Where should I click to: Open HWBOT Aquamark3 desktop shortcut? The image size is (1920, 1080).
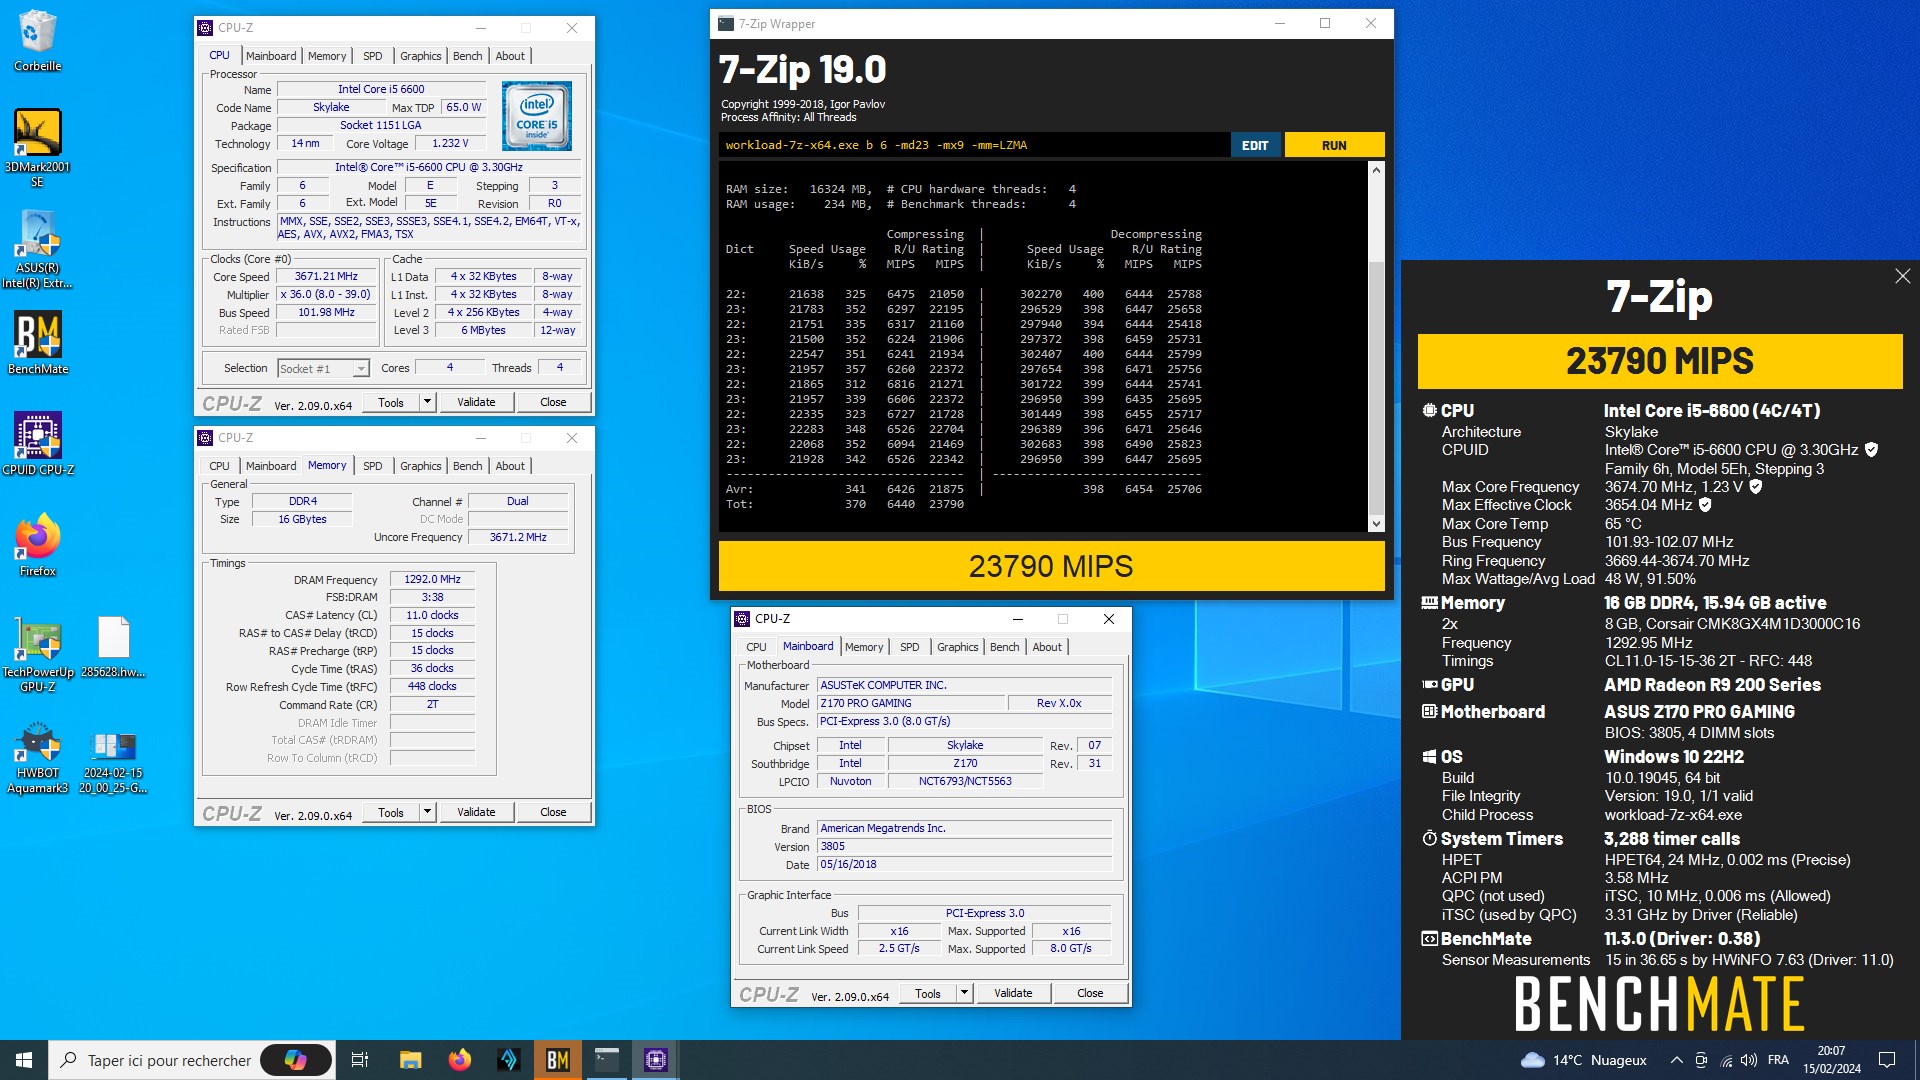pyautogui.click(x=37, y=757)
